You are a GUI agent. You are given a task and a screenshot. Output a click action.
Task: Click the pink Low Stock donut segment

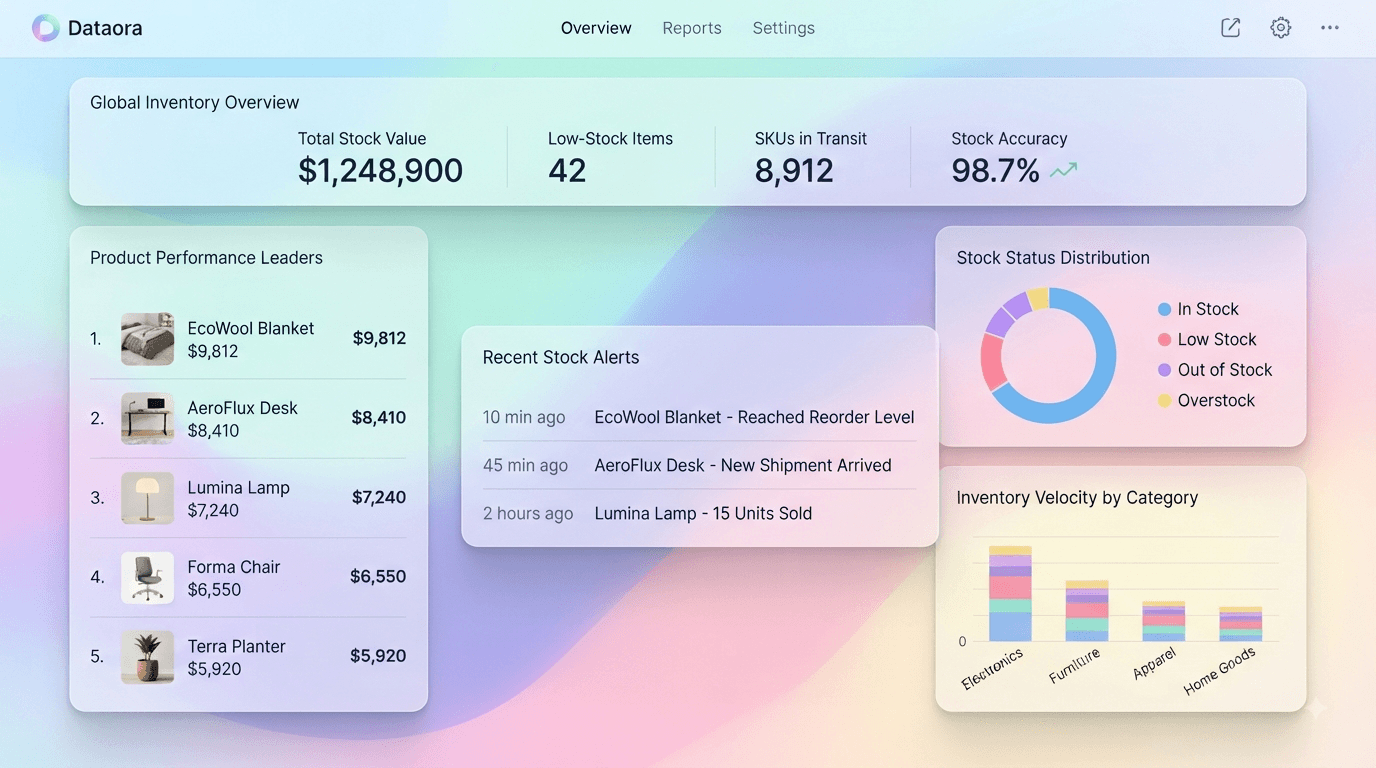point(992,362)
